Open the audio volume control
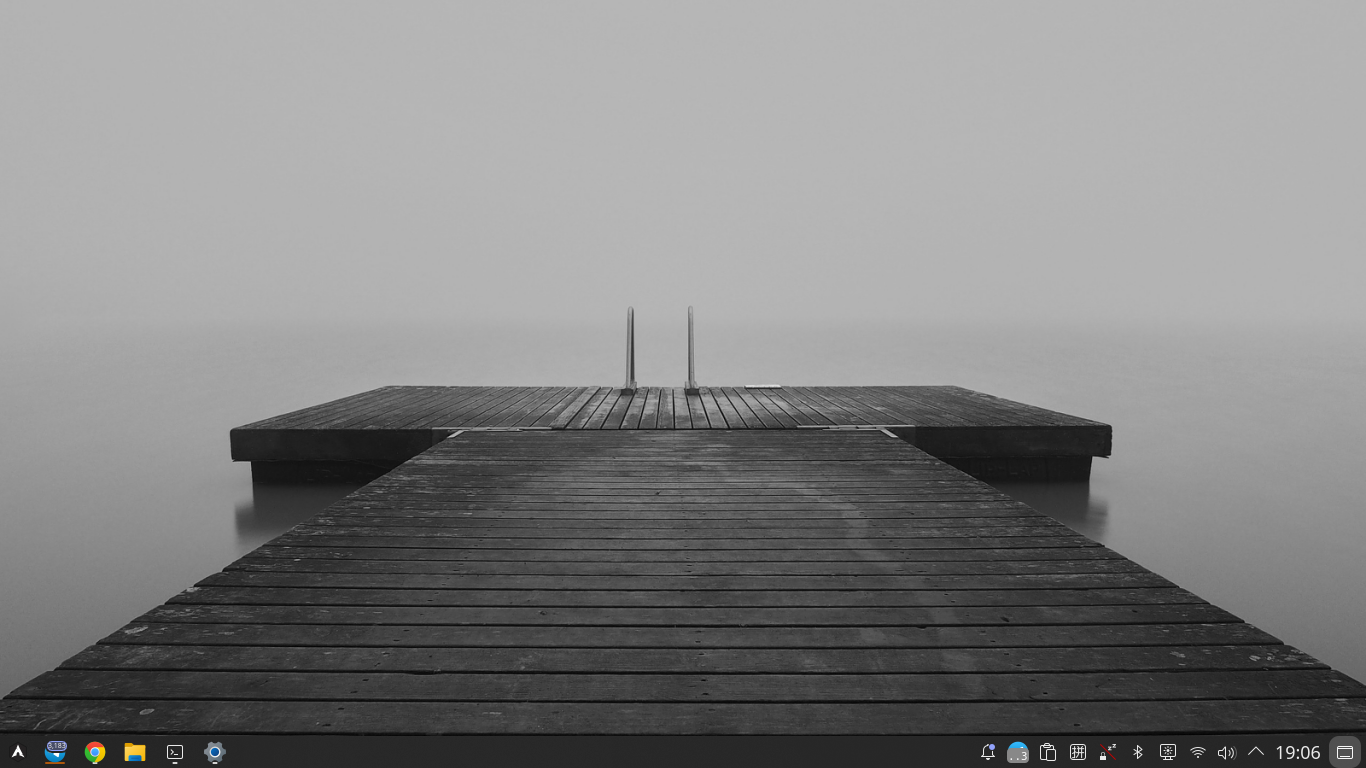Screen dimensions: 1366x768 pyautogui.click(x=1226, y=752)
